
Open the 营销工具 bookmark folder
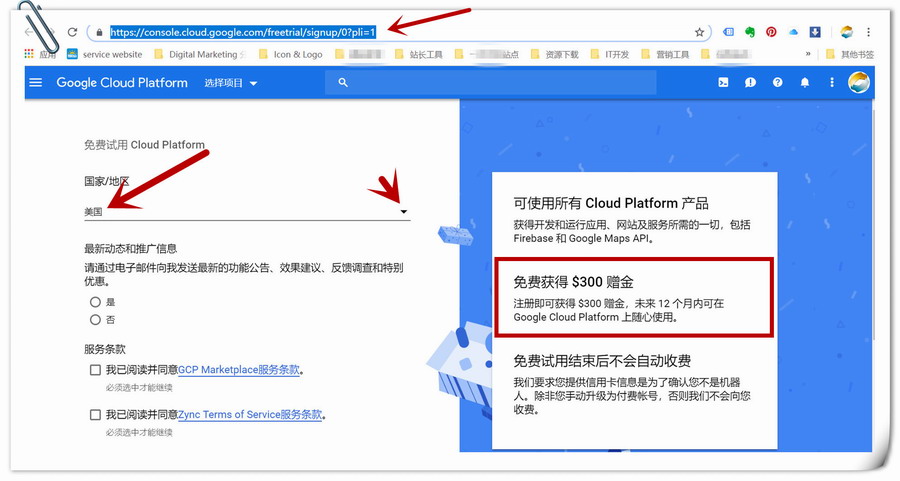(666, 55)
